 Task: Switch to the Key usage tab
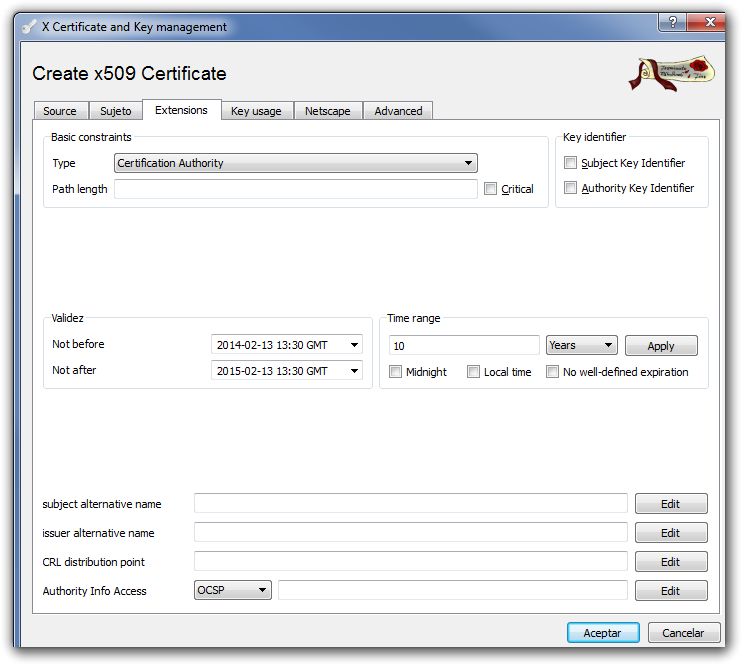256,111
